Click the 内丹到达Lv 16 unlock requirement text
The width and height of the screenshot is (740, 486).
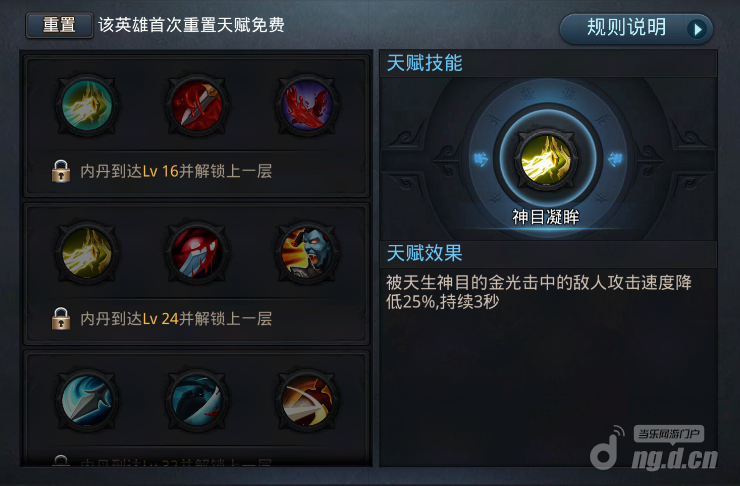(176, 171)
